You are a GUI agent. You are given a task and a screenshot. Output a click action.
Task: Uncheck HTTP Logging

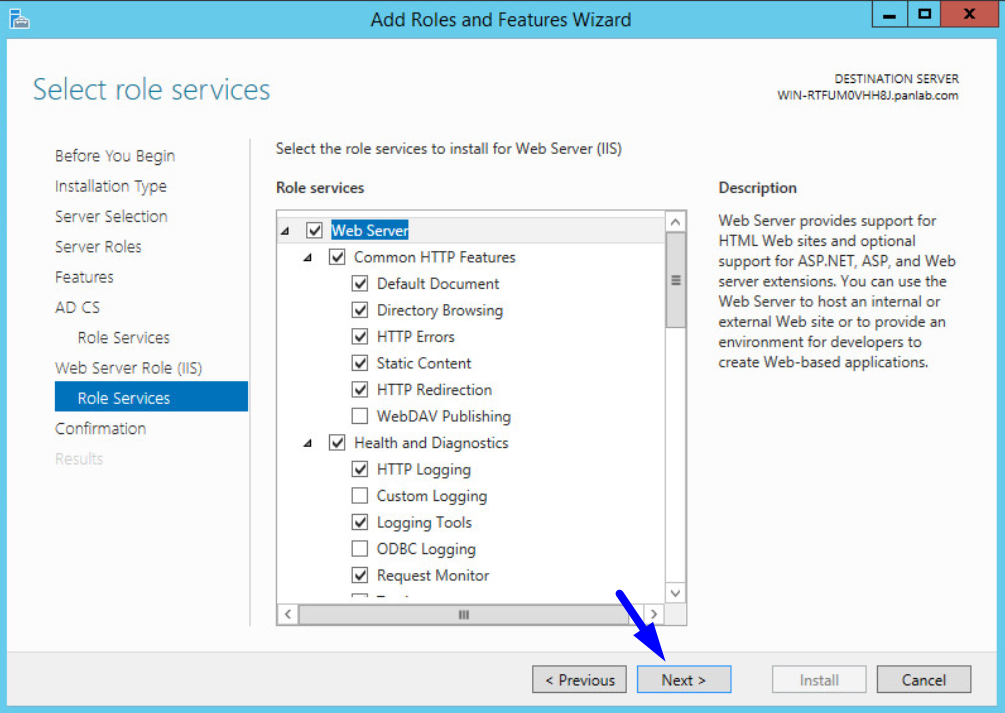click(x=360, y=468)
